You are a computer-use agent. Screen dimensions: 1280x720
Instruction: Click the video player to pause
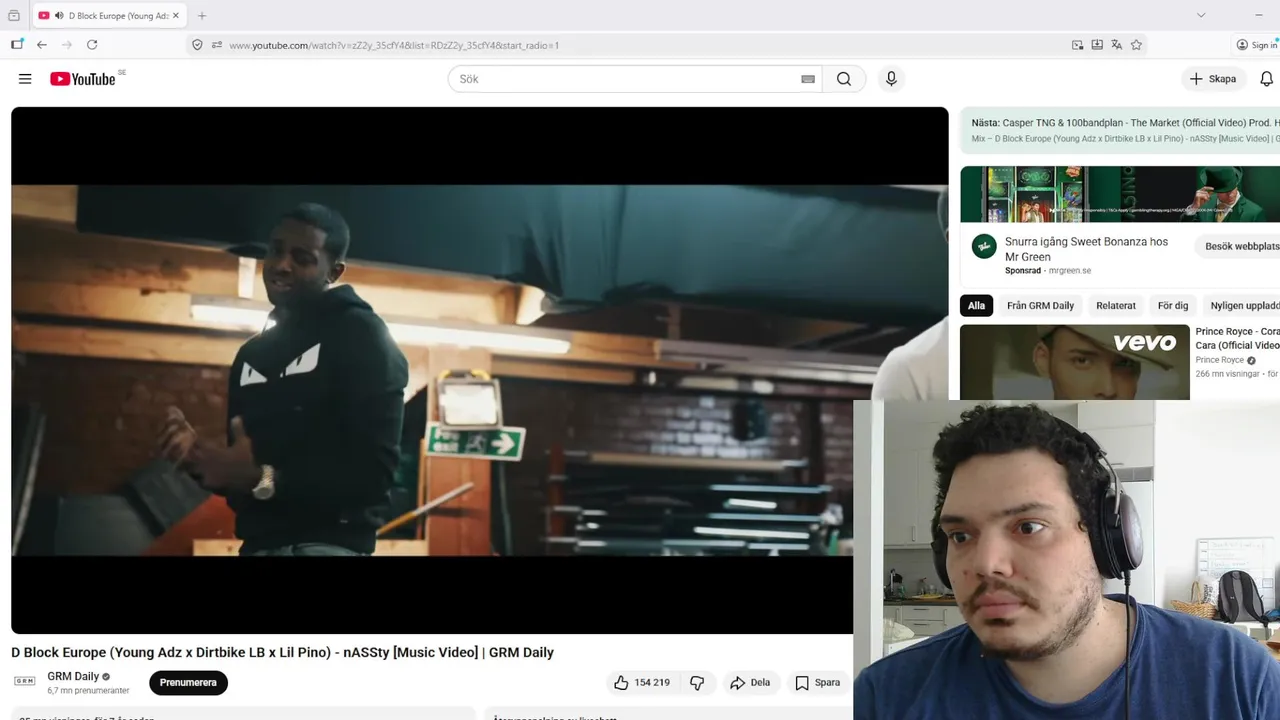coord(479,370)
